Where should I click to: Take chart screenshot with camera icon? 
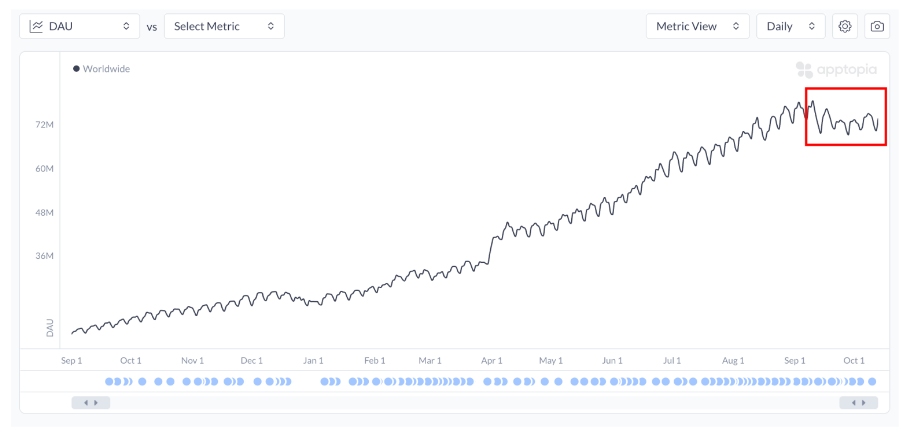click(877, 26)
